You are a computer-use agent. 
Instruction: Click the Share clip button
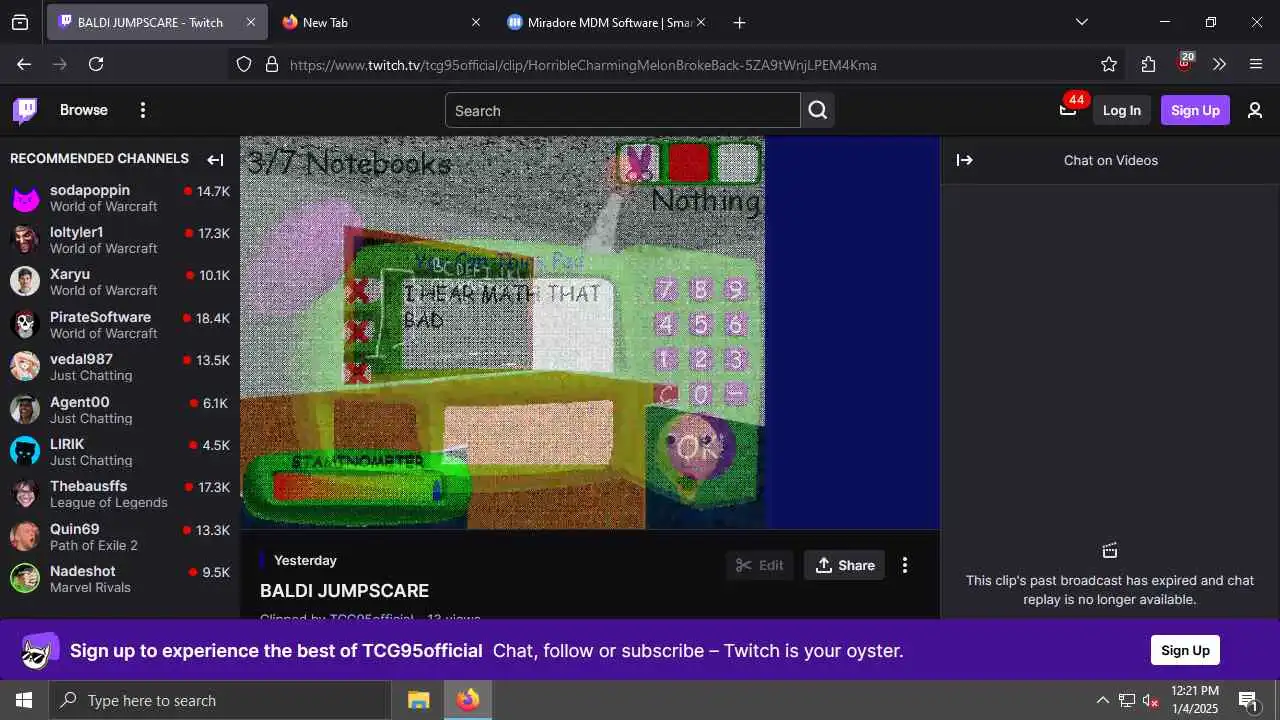[845, 565]
